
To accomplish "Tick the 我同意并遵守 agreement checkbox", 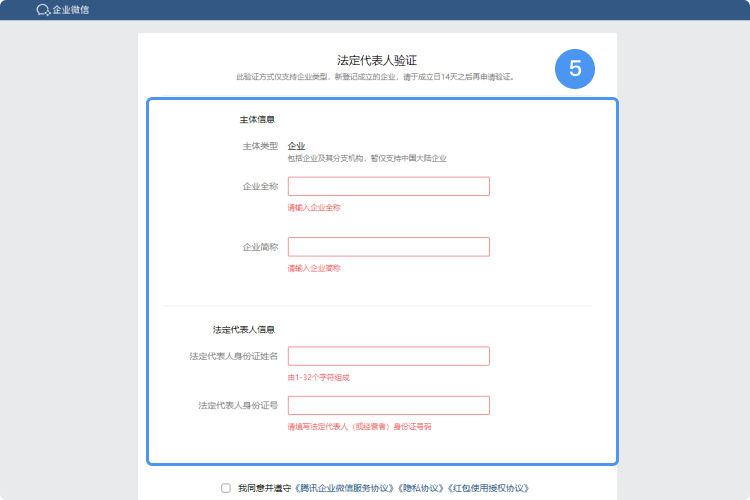I will (225, 488).
